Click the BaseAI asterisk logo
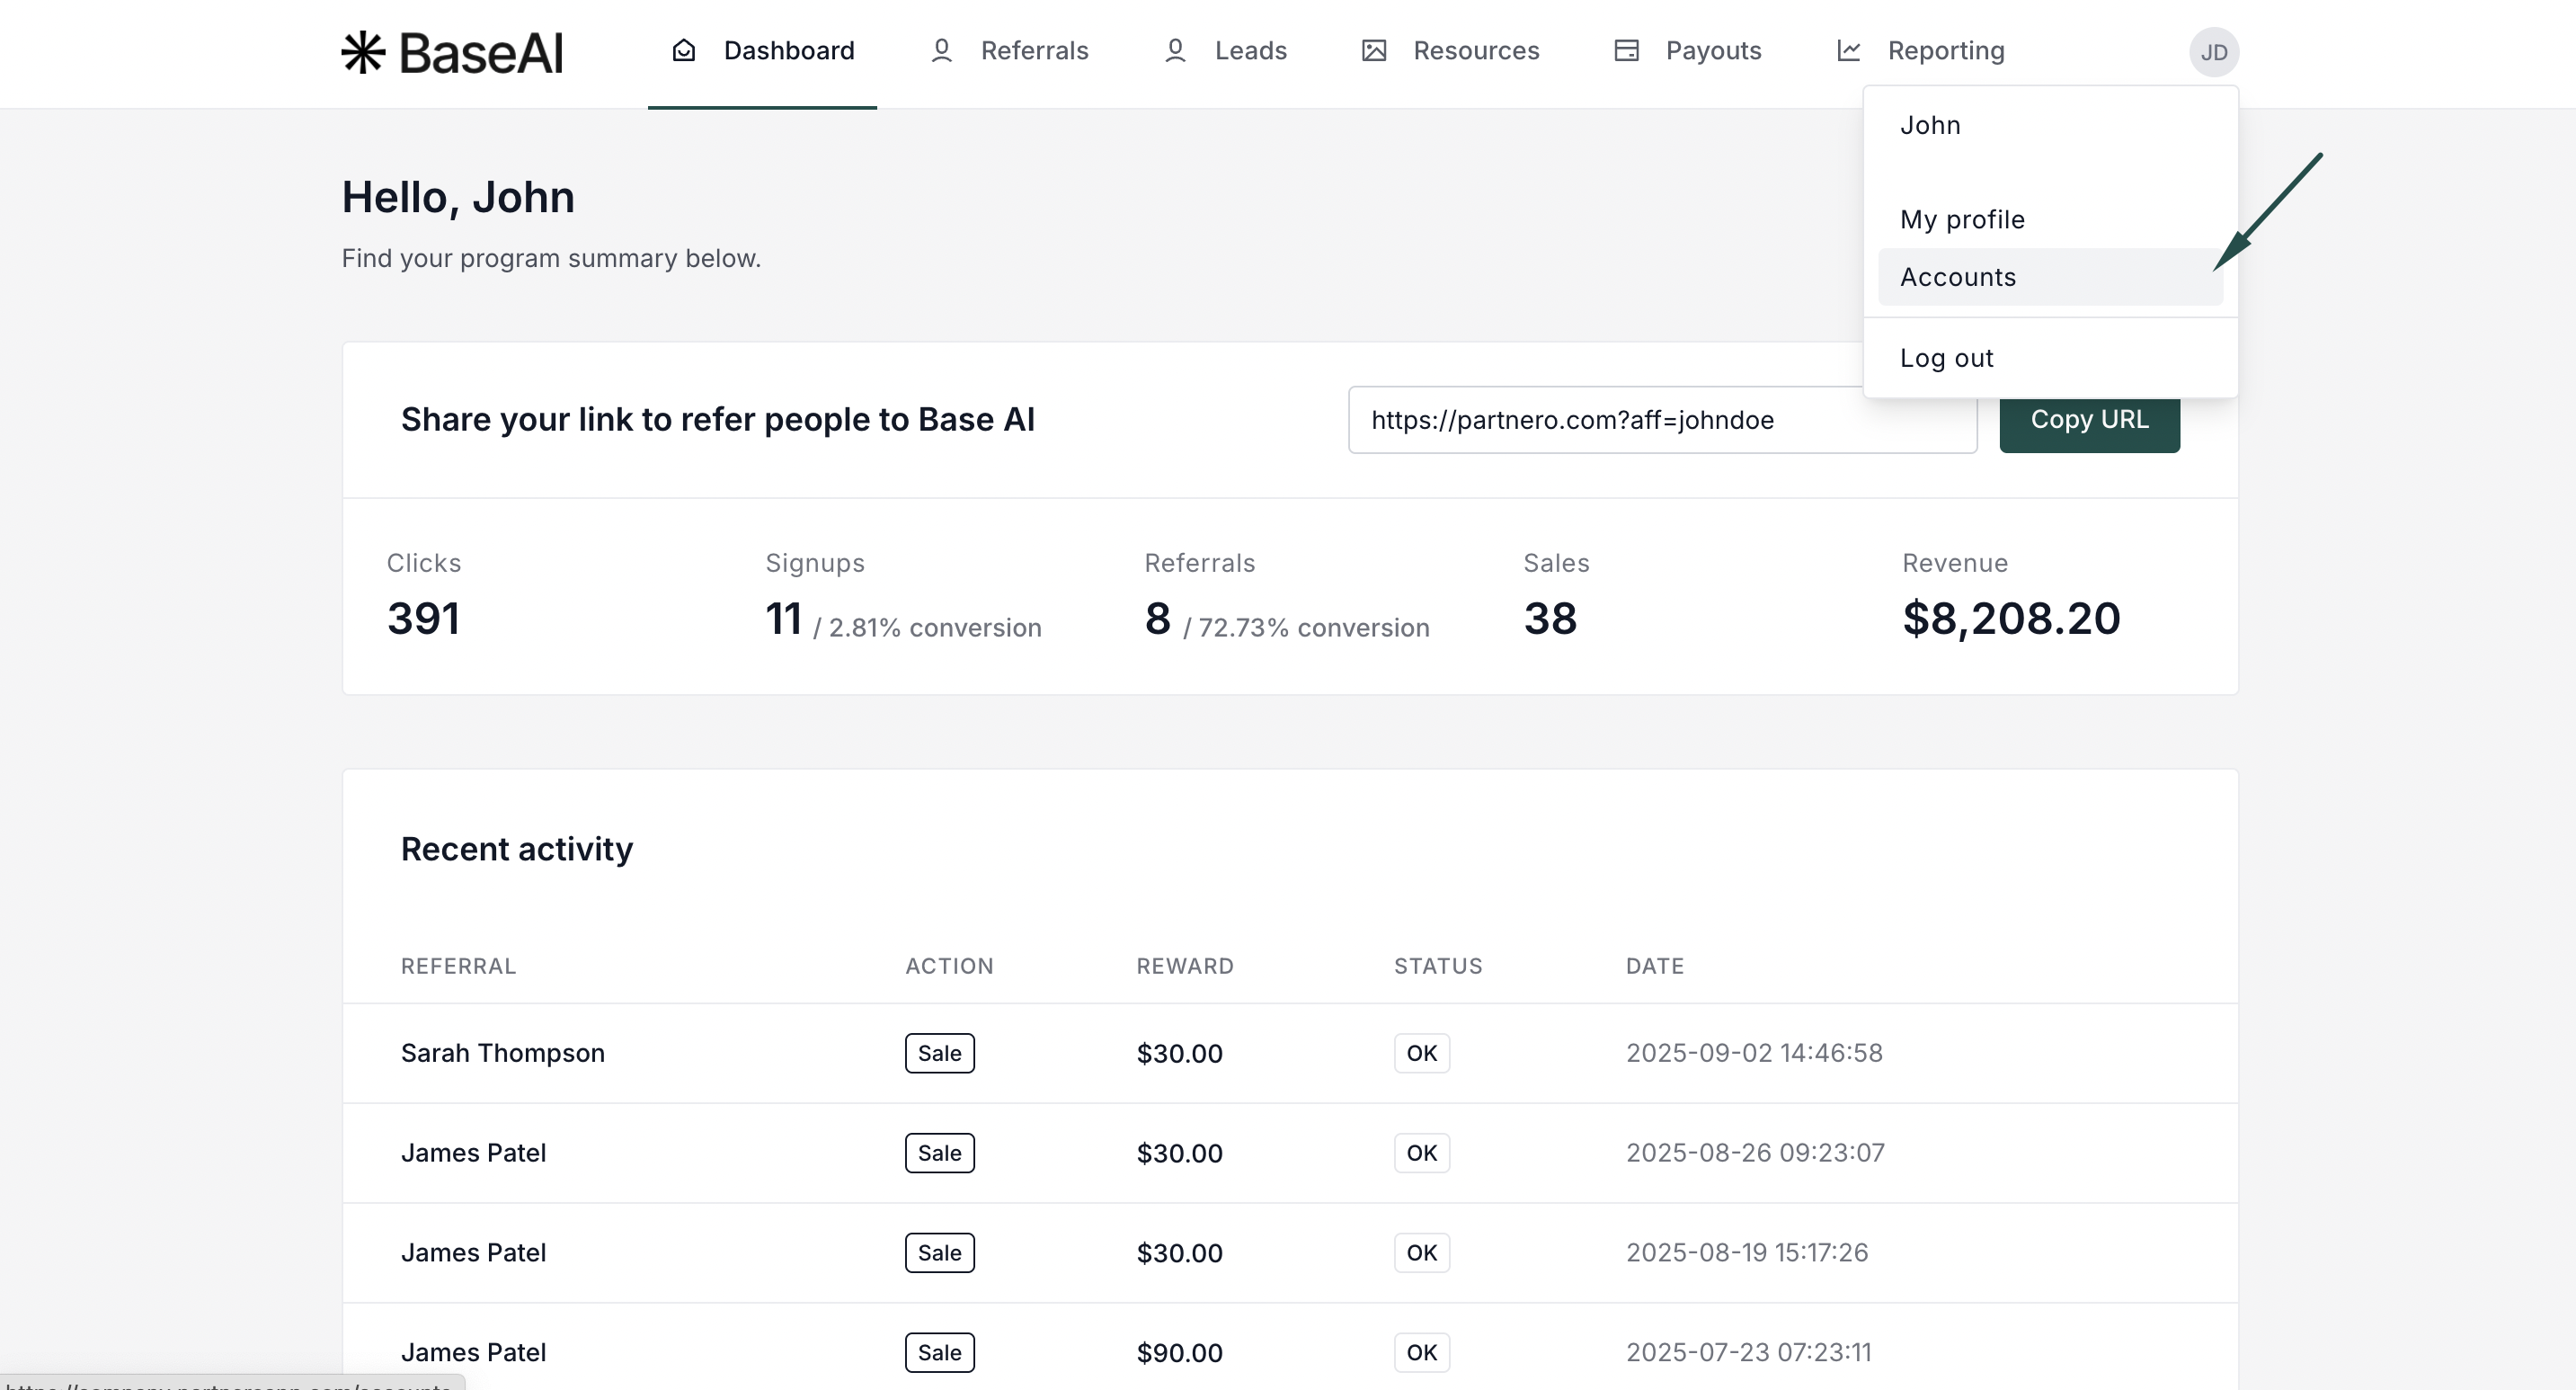Image resolution: width=2576 pixels, height=1390 pixels. 363,52
